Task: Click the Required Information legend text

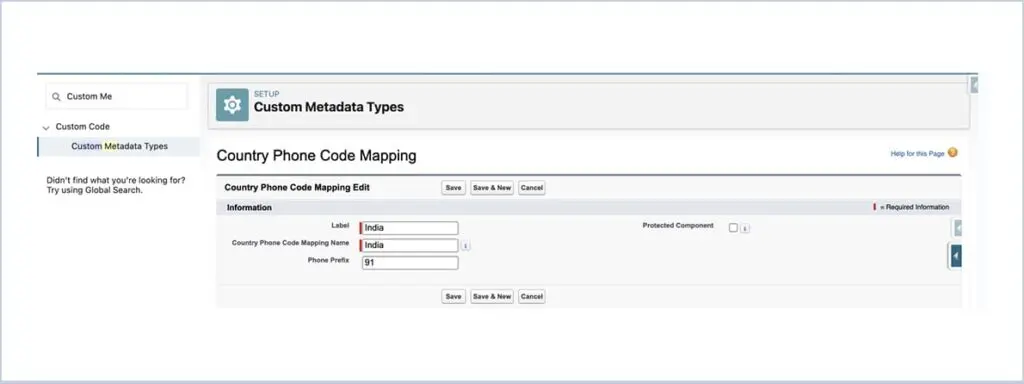Action: pos(914,208)
